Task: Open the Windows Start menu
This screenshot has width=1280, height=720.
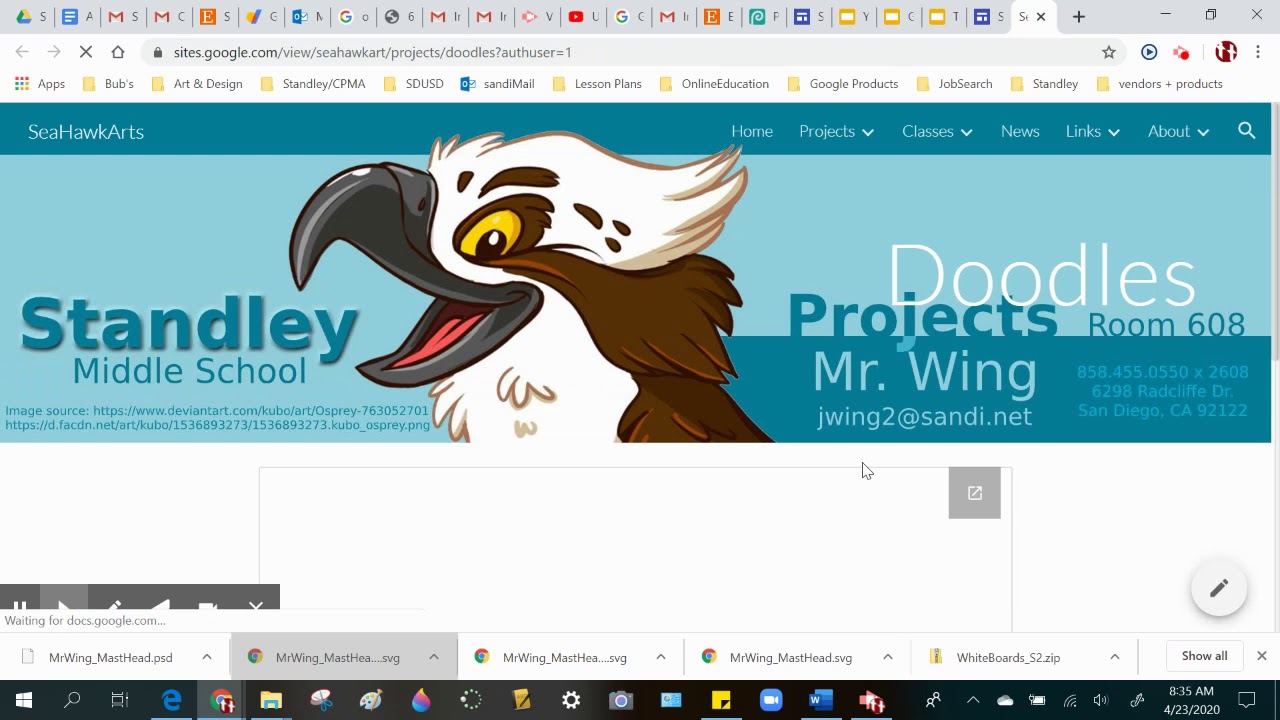Action: (x=24, y=701)
